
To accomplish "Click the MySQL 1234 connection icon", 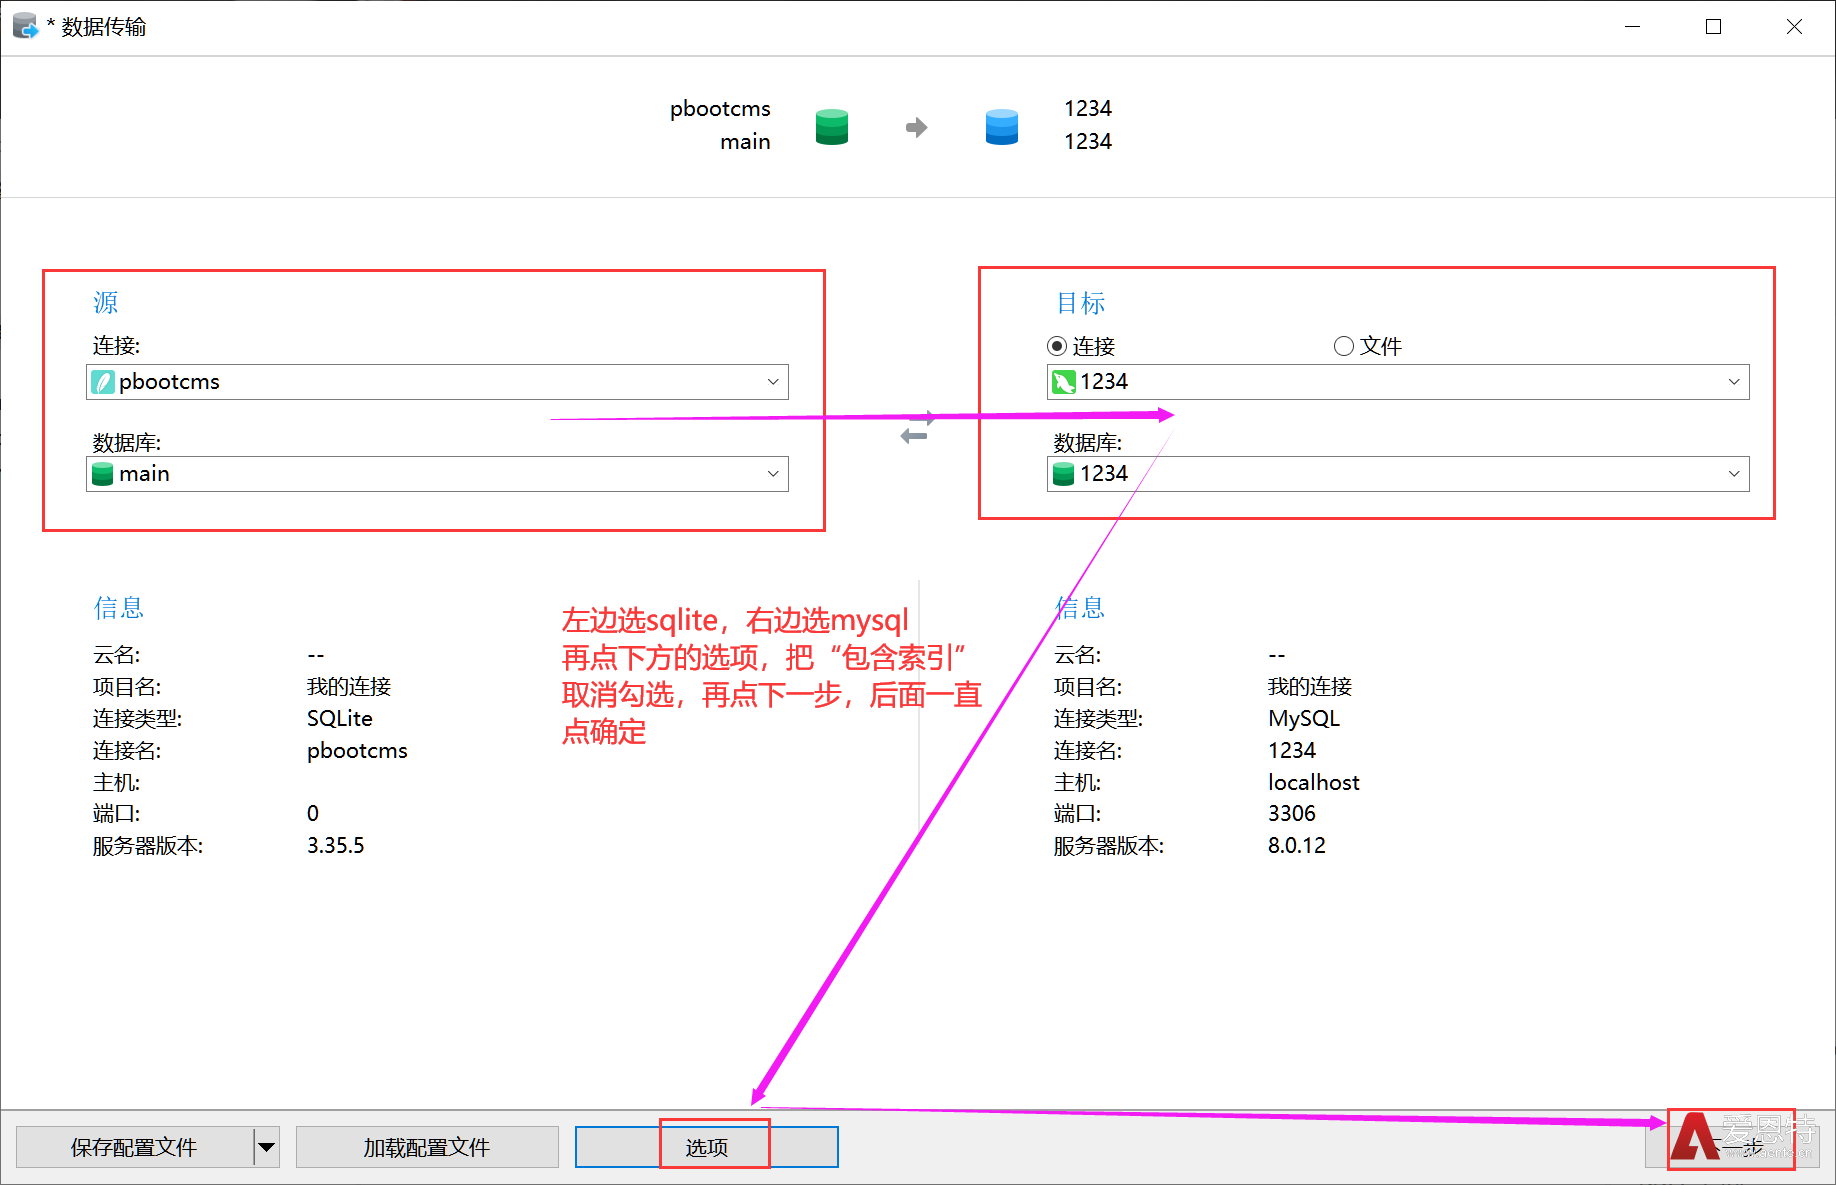I will coord(1064,382).
